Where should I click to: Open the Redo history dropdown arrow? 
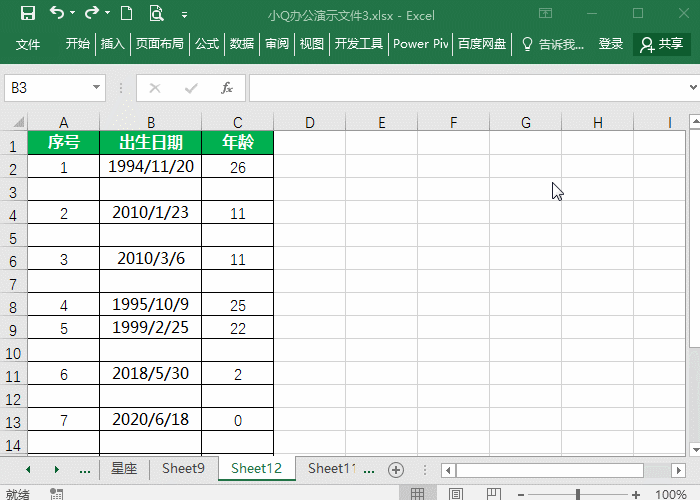tap(107, 13)
